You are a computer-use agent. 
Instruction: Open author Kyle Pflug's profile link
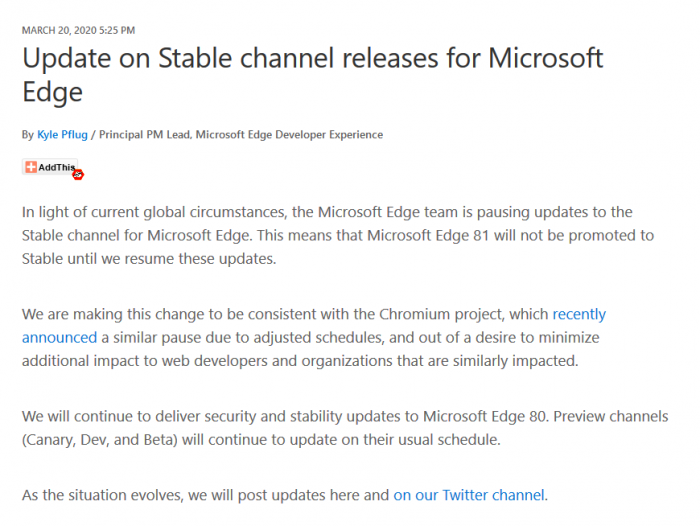click(64, 134)
